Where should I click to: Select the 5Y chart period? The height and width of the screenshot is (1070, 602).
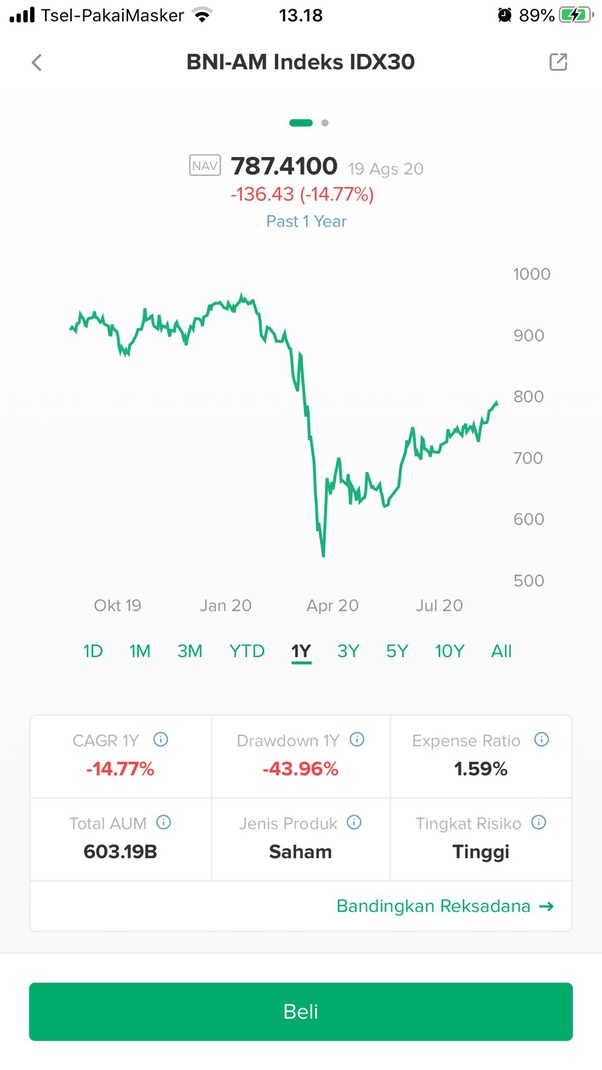[x=396, y=651]
